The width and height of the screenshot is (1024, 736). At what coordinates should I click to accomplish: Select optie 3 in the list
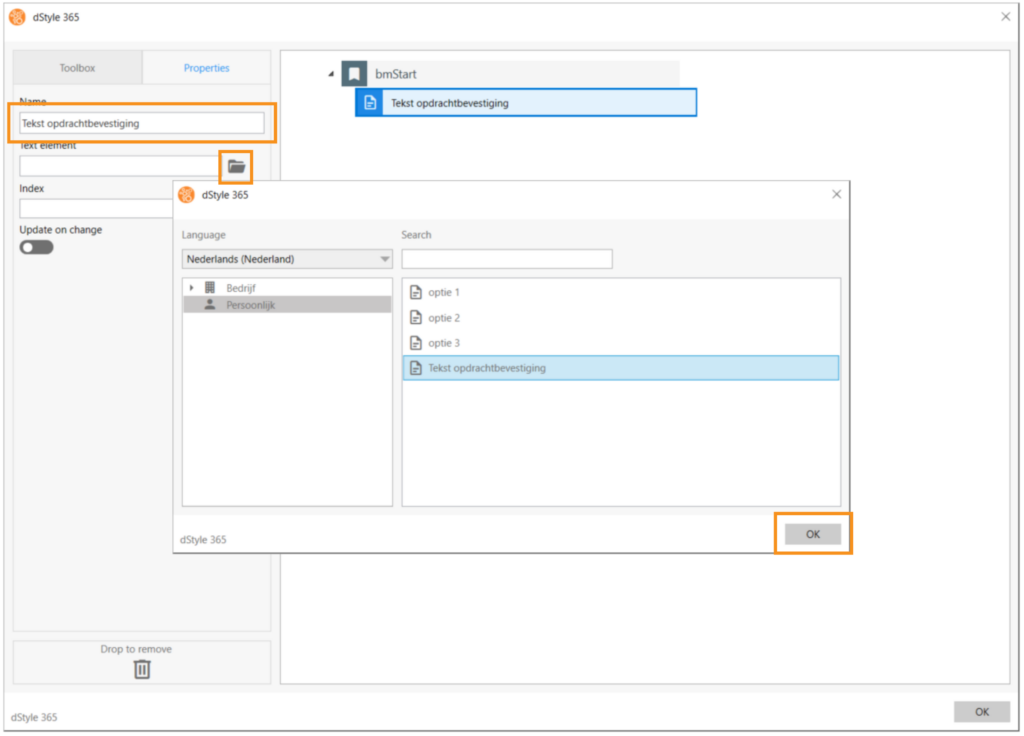(620, 342)
